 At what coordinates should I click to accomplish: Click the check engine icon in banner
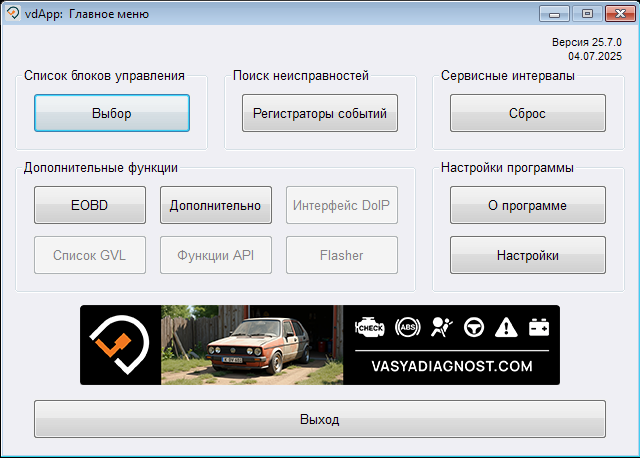click(370, 327)
